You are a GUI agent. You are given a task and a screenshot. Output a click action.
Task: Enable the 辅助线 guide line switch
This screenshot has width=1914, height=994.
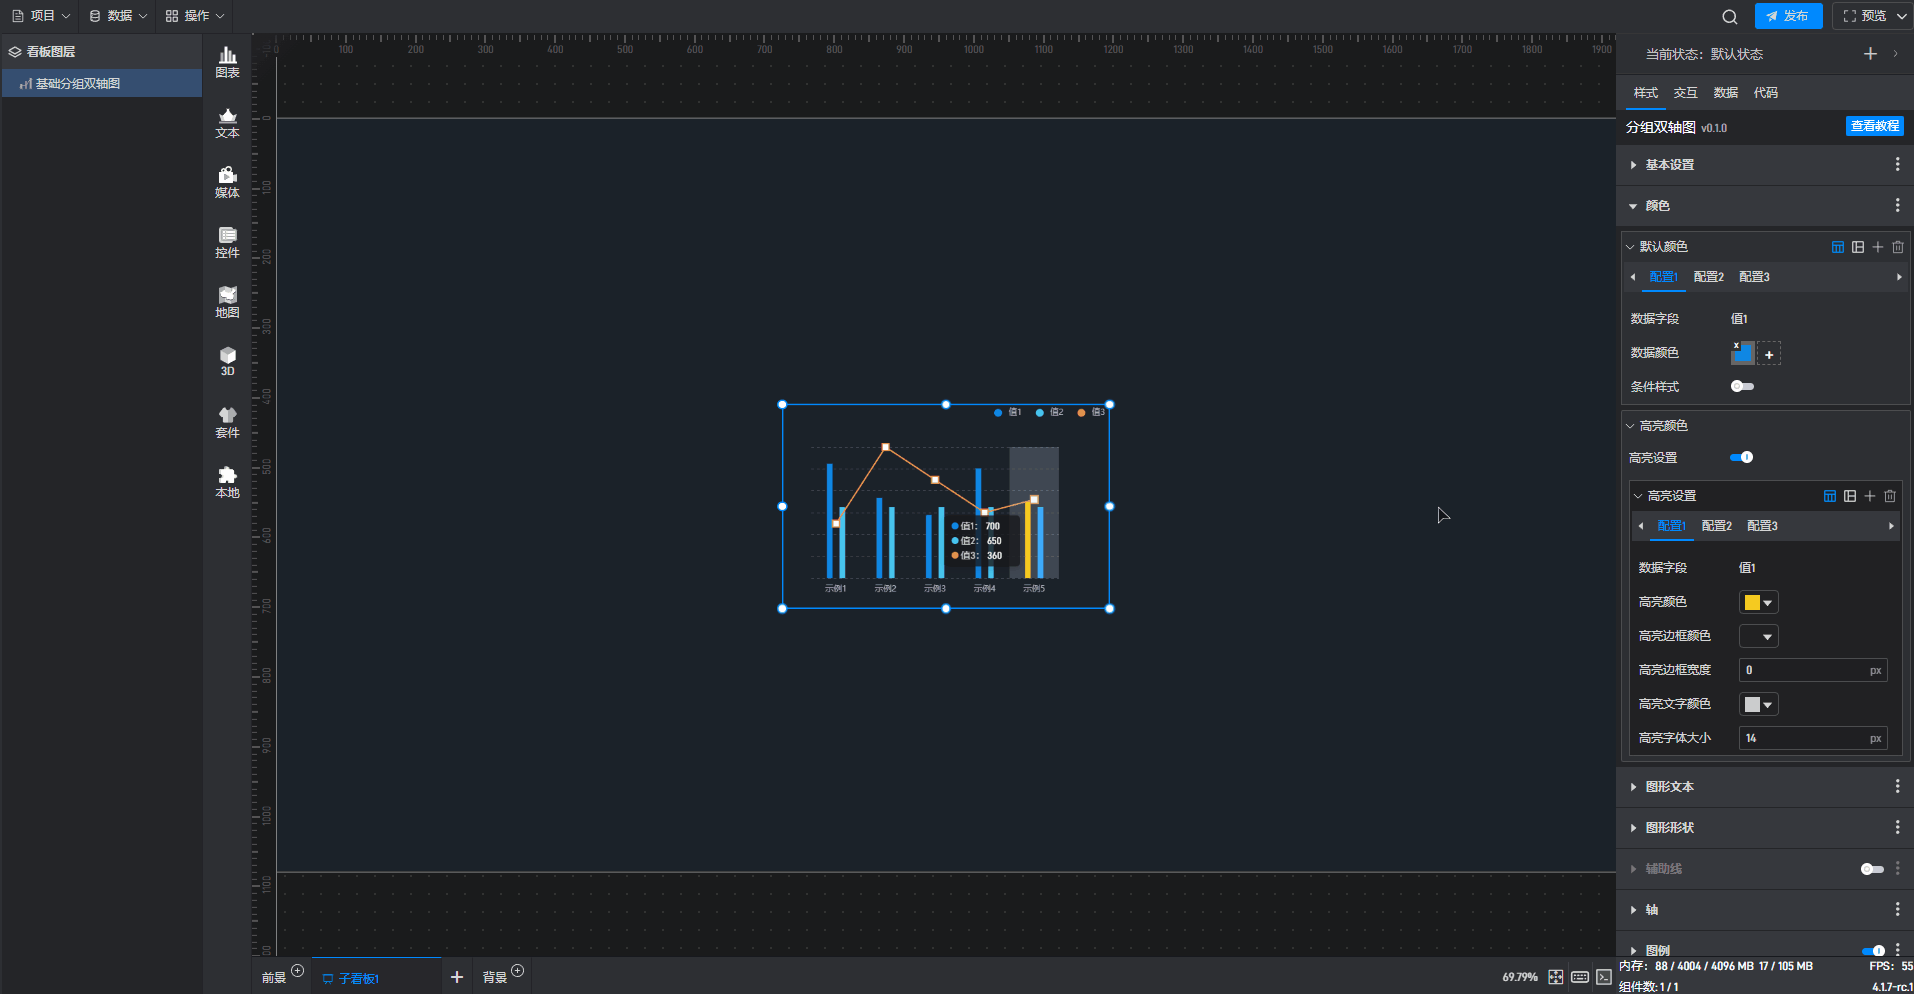click(x=1871, y=869)
